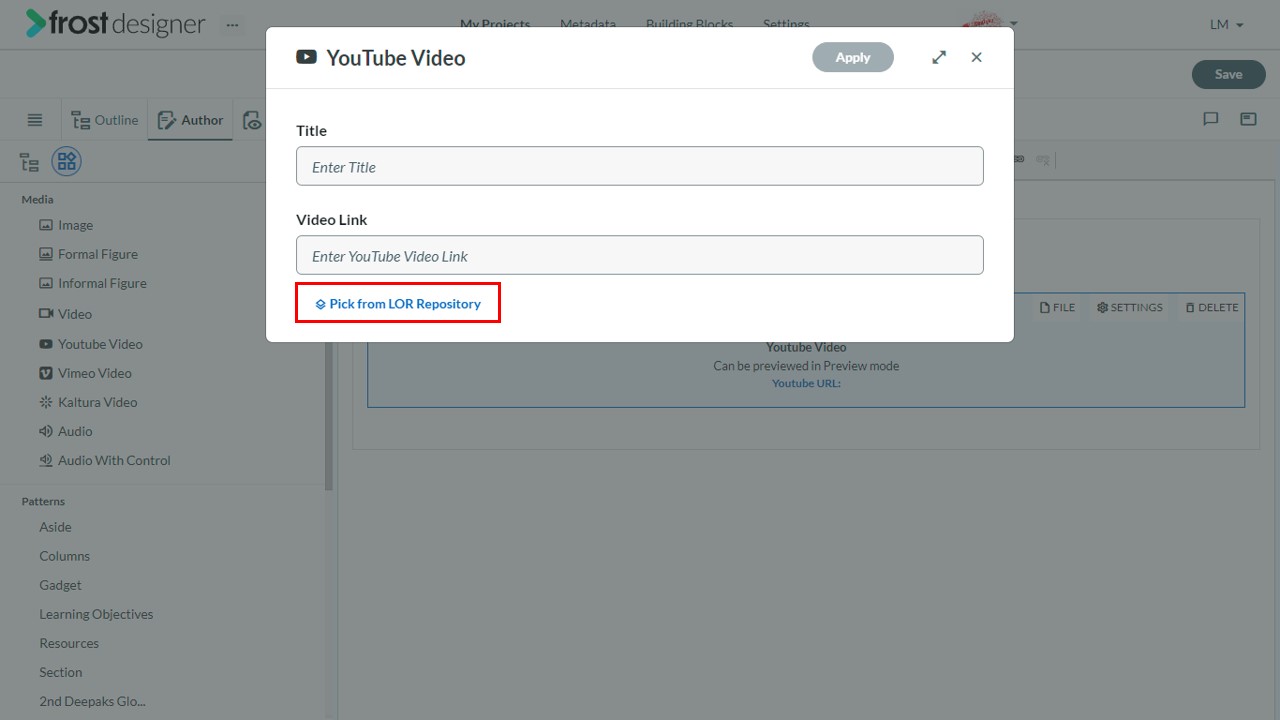Click the Youtube URL label in block
Screen dimensions: 1280x720
point(806,383)
